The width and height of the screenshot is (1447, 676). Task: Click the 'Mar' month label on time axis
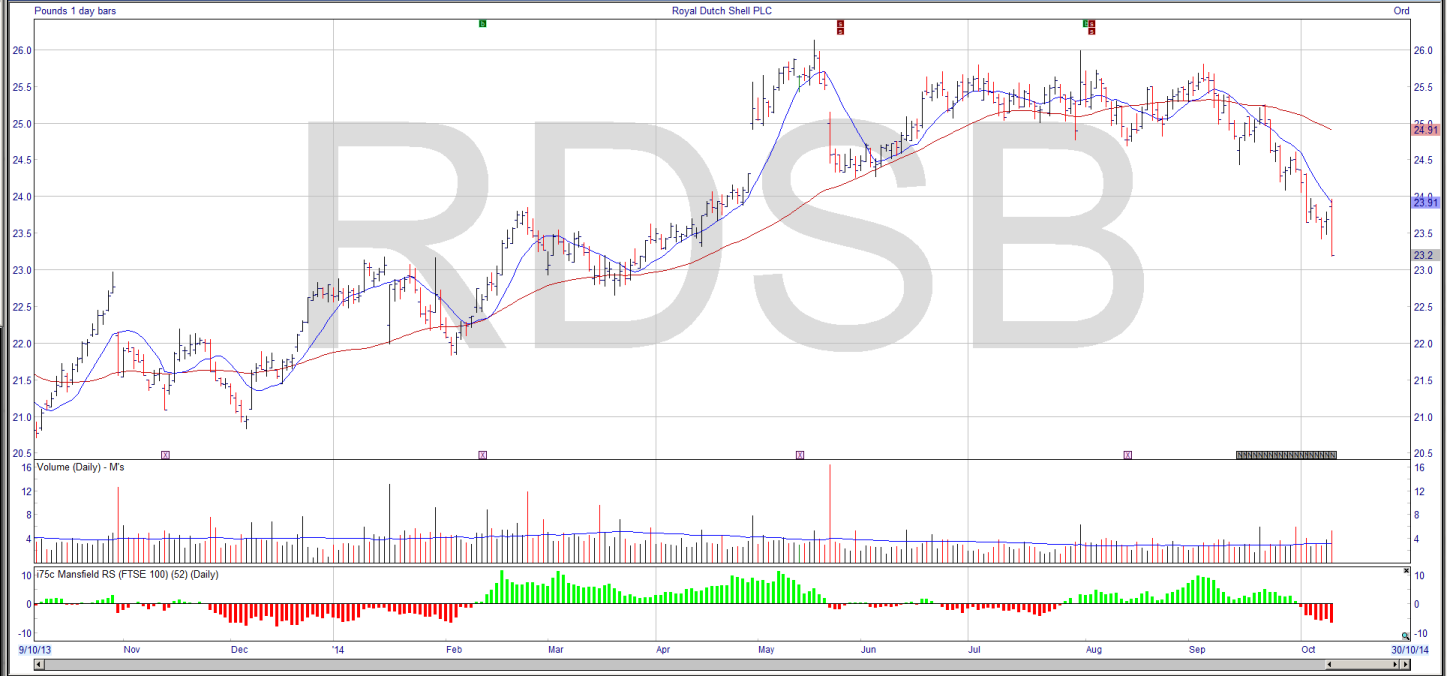tap(556, 650)
